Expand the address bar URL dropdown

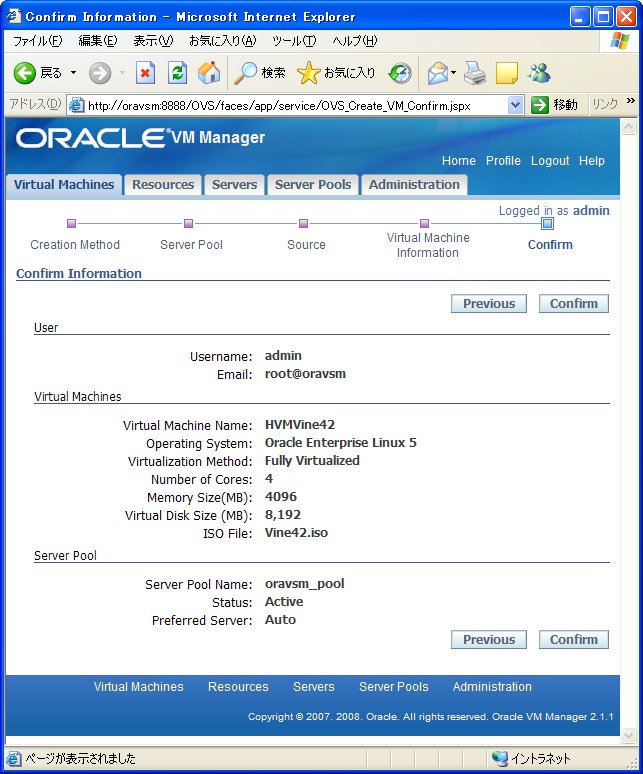pos(515,105)
